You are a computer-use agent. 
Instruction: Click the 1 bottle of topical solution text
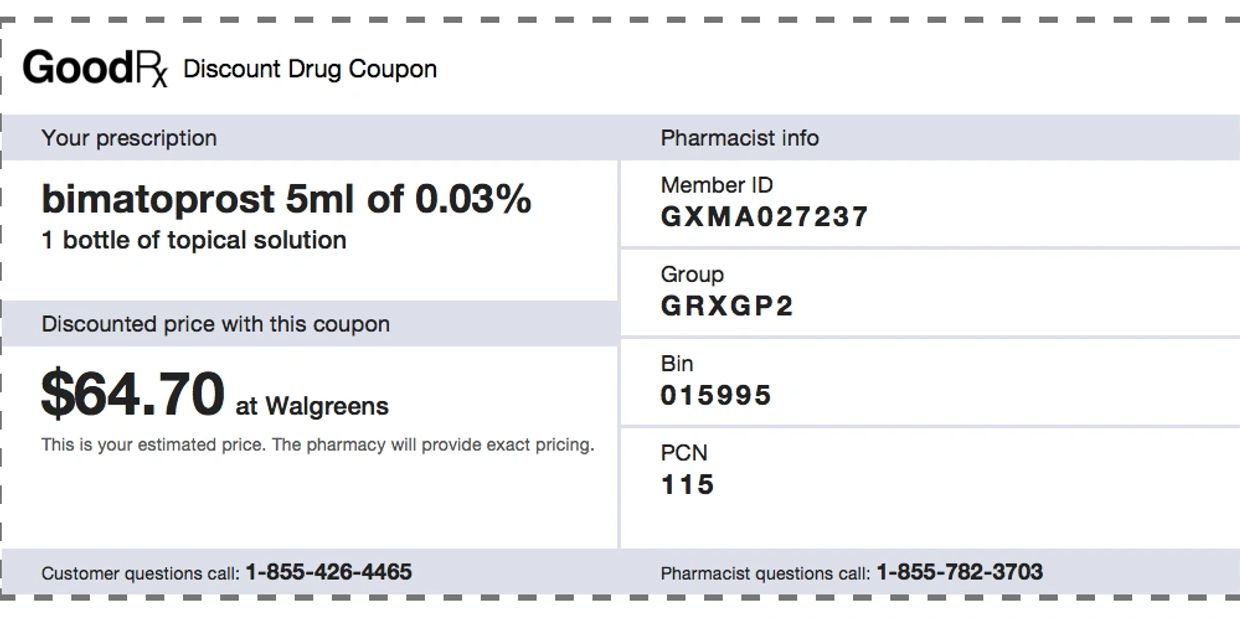pos(194,240)
